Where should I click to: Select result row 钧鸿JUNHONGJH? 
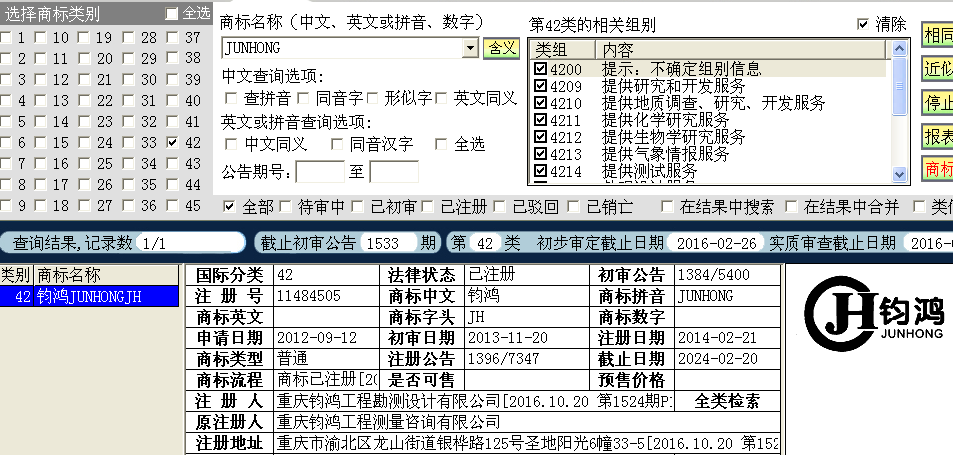(x=89, y=296)
